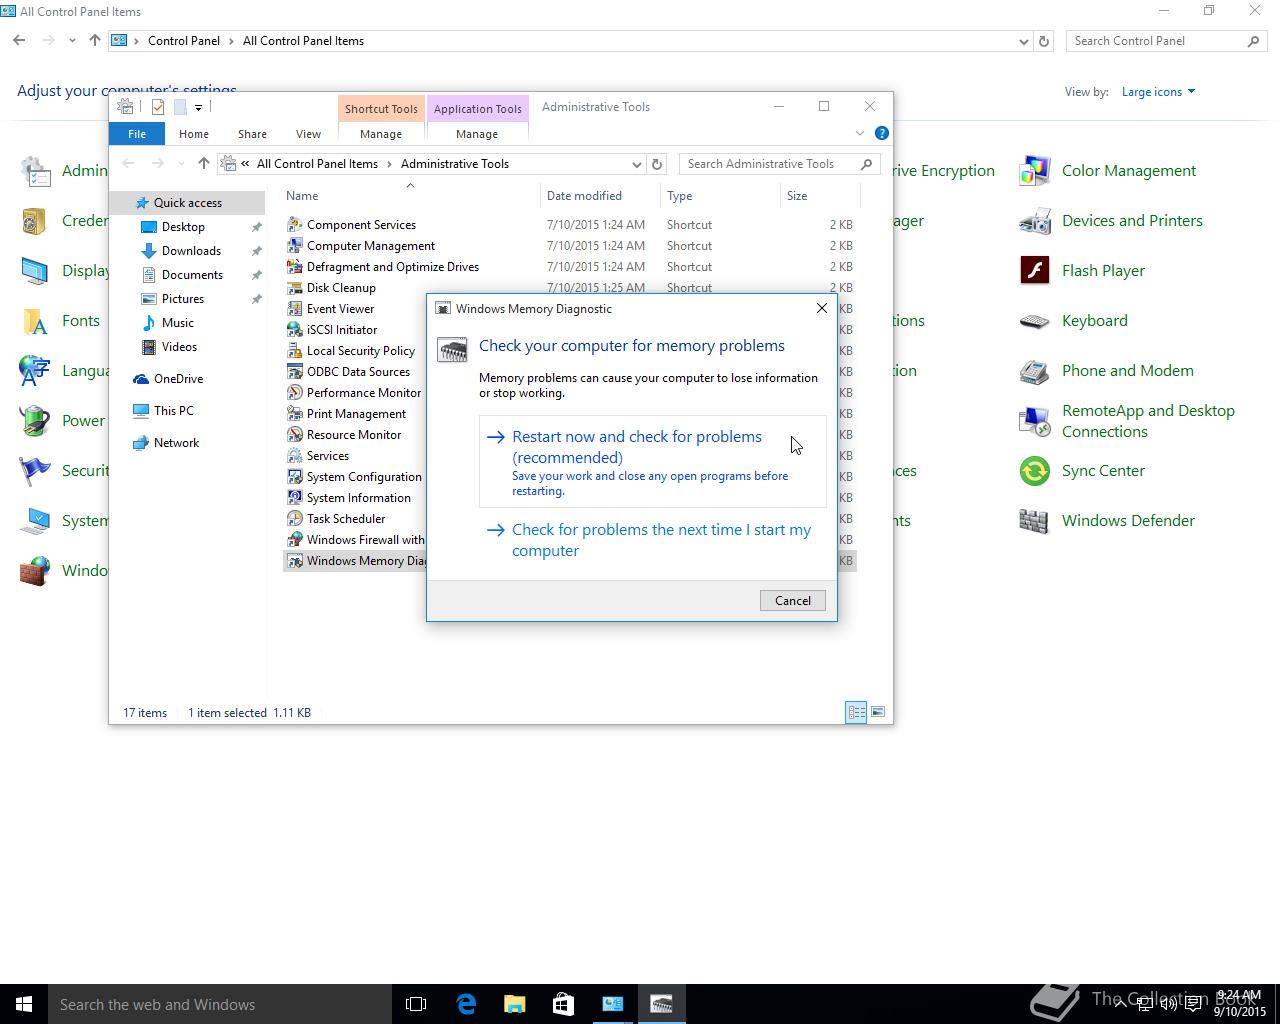The height and width of the screenshot is (1024, 1280).
Task: Open Control Panel address bar history dropdown
Action: point(1023,41)
